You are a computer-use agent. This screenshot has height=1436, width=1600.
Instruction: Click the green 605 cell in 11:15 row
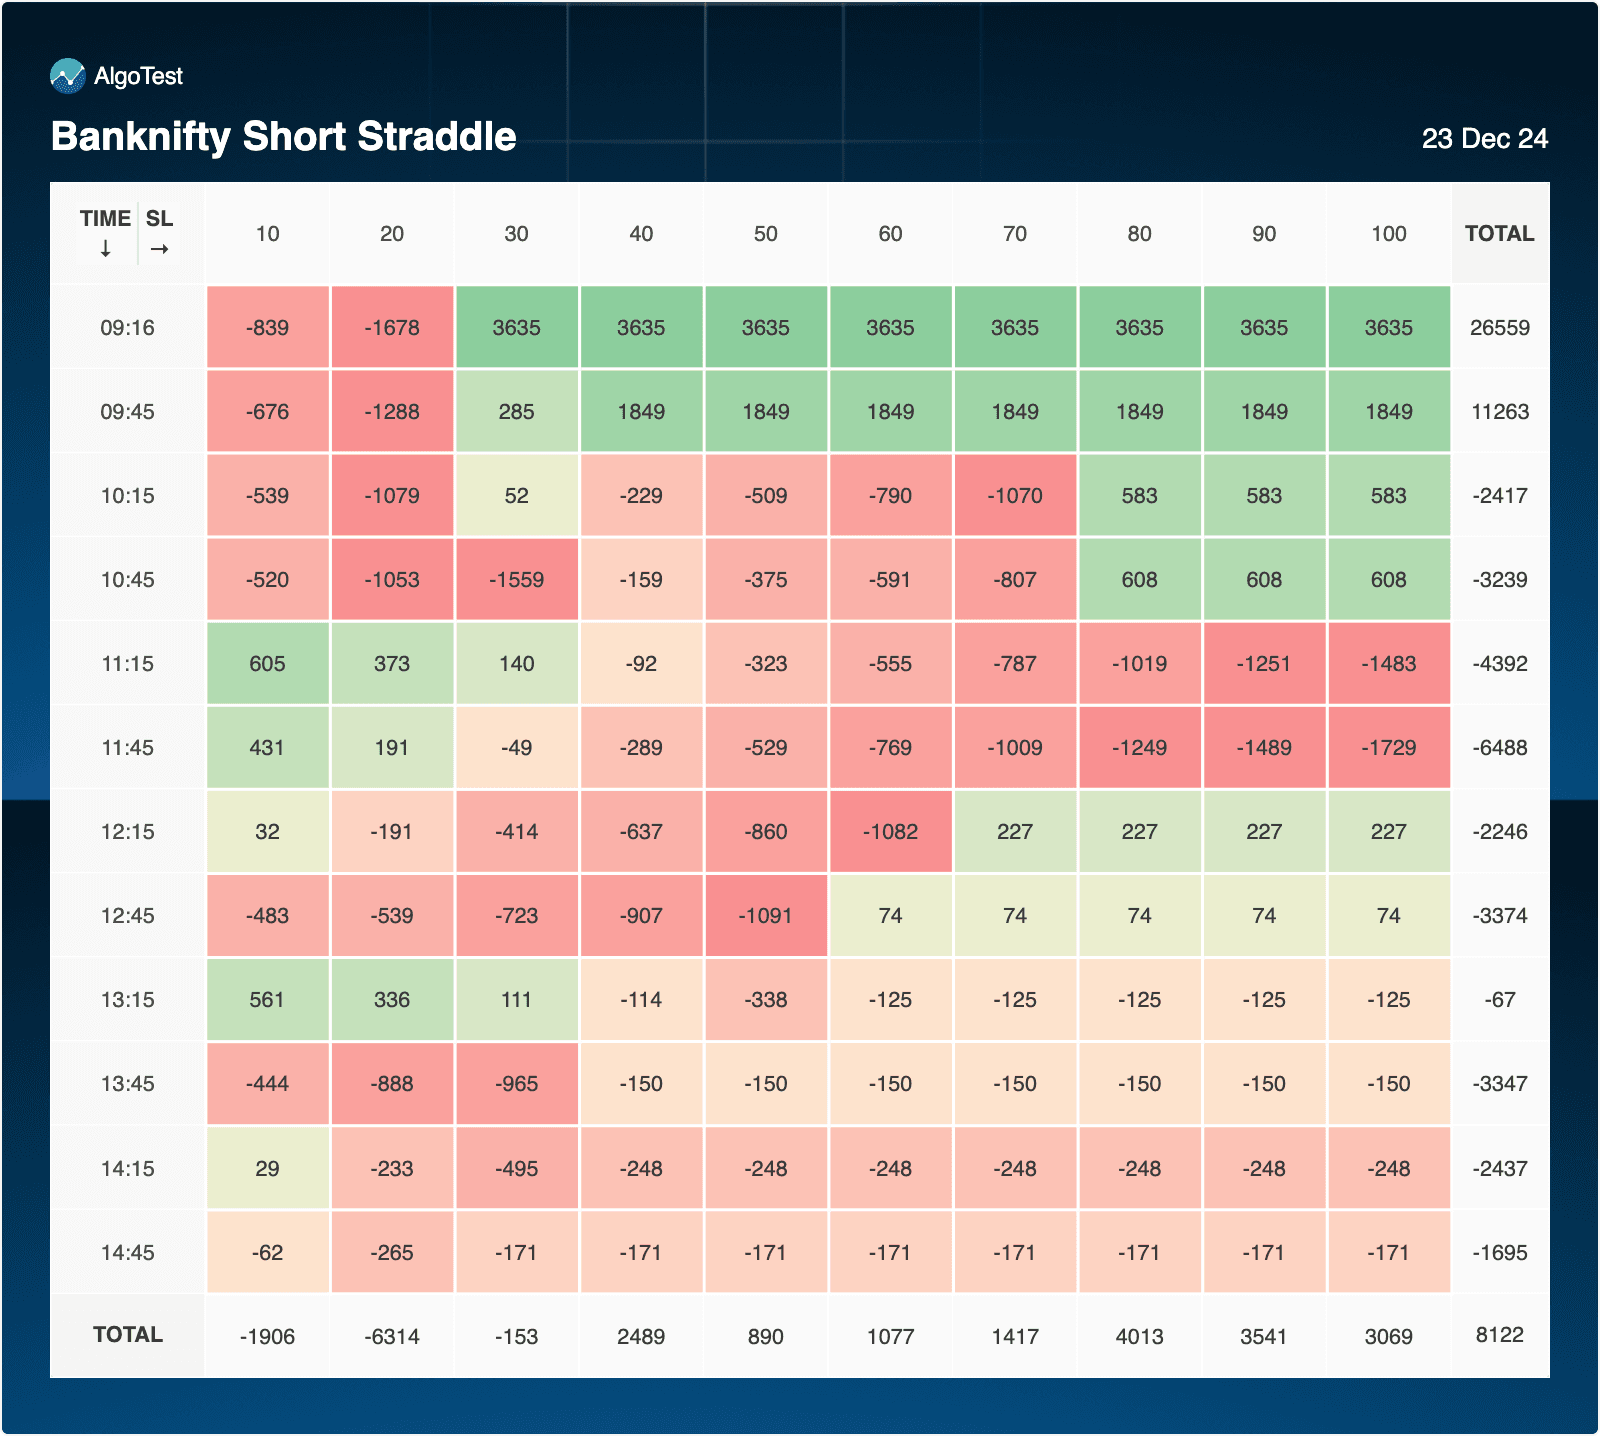(x=267, y=664)
